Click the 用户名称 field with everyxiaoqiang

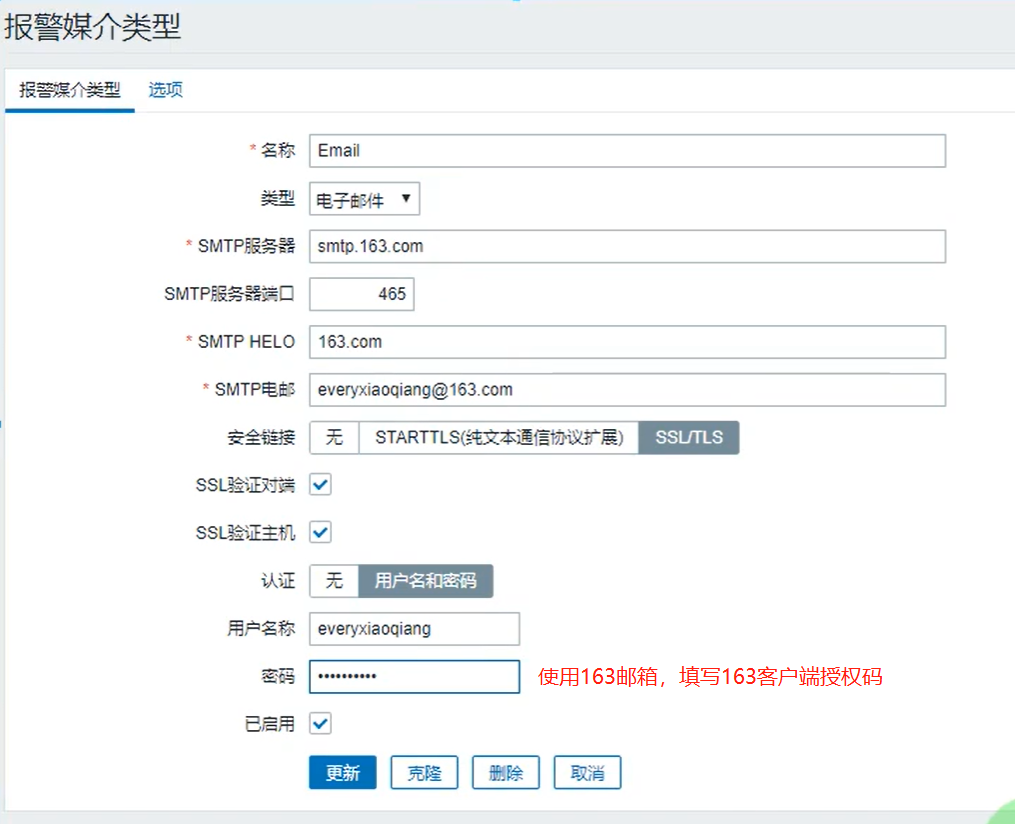(x=414, y=629)
